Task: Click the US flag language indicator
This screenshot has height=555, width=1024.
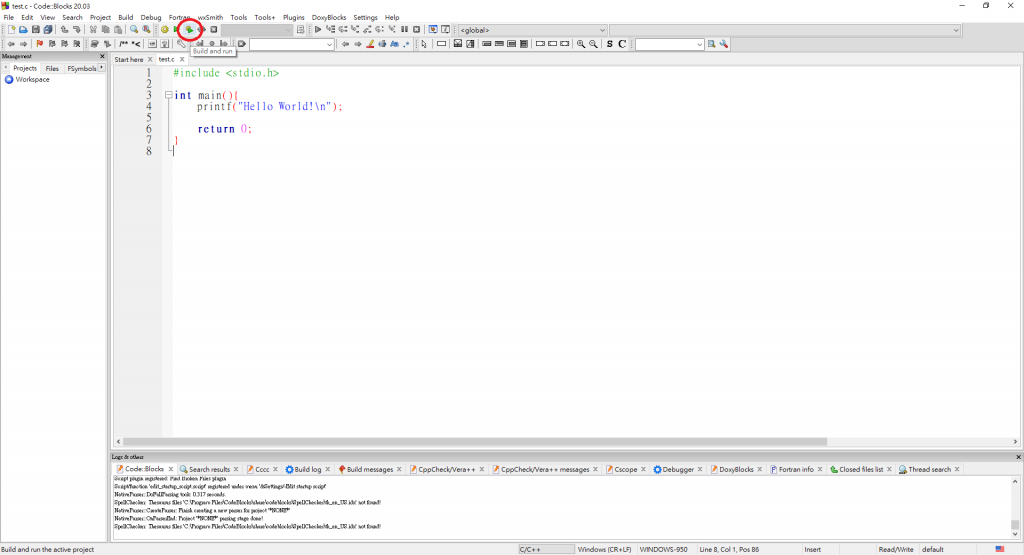Action: (x=1000, y=549)
